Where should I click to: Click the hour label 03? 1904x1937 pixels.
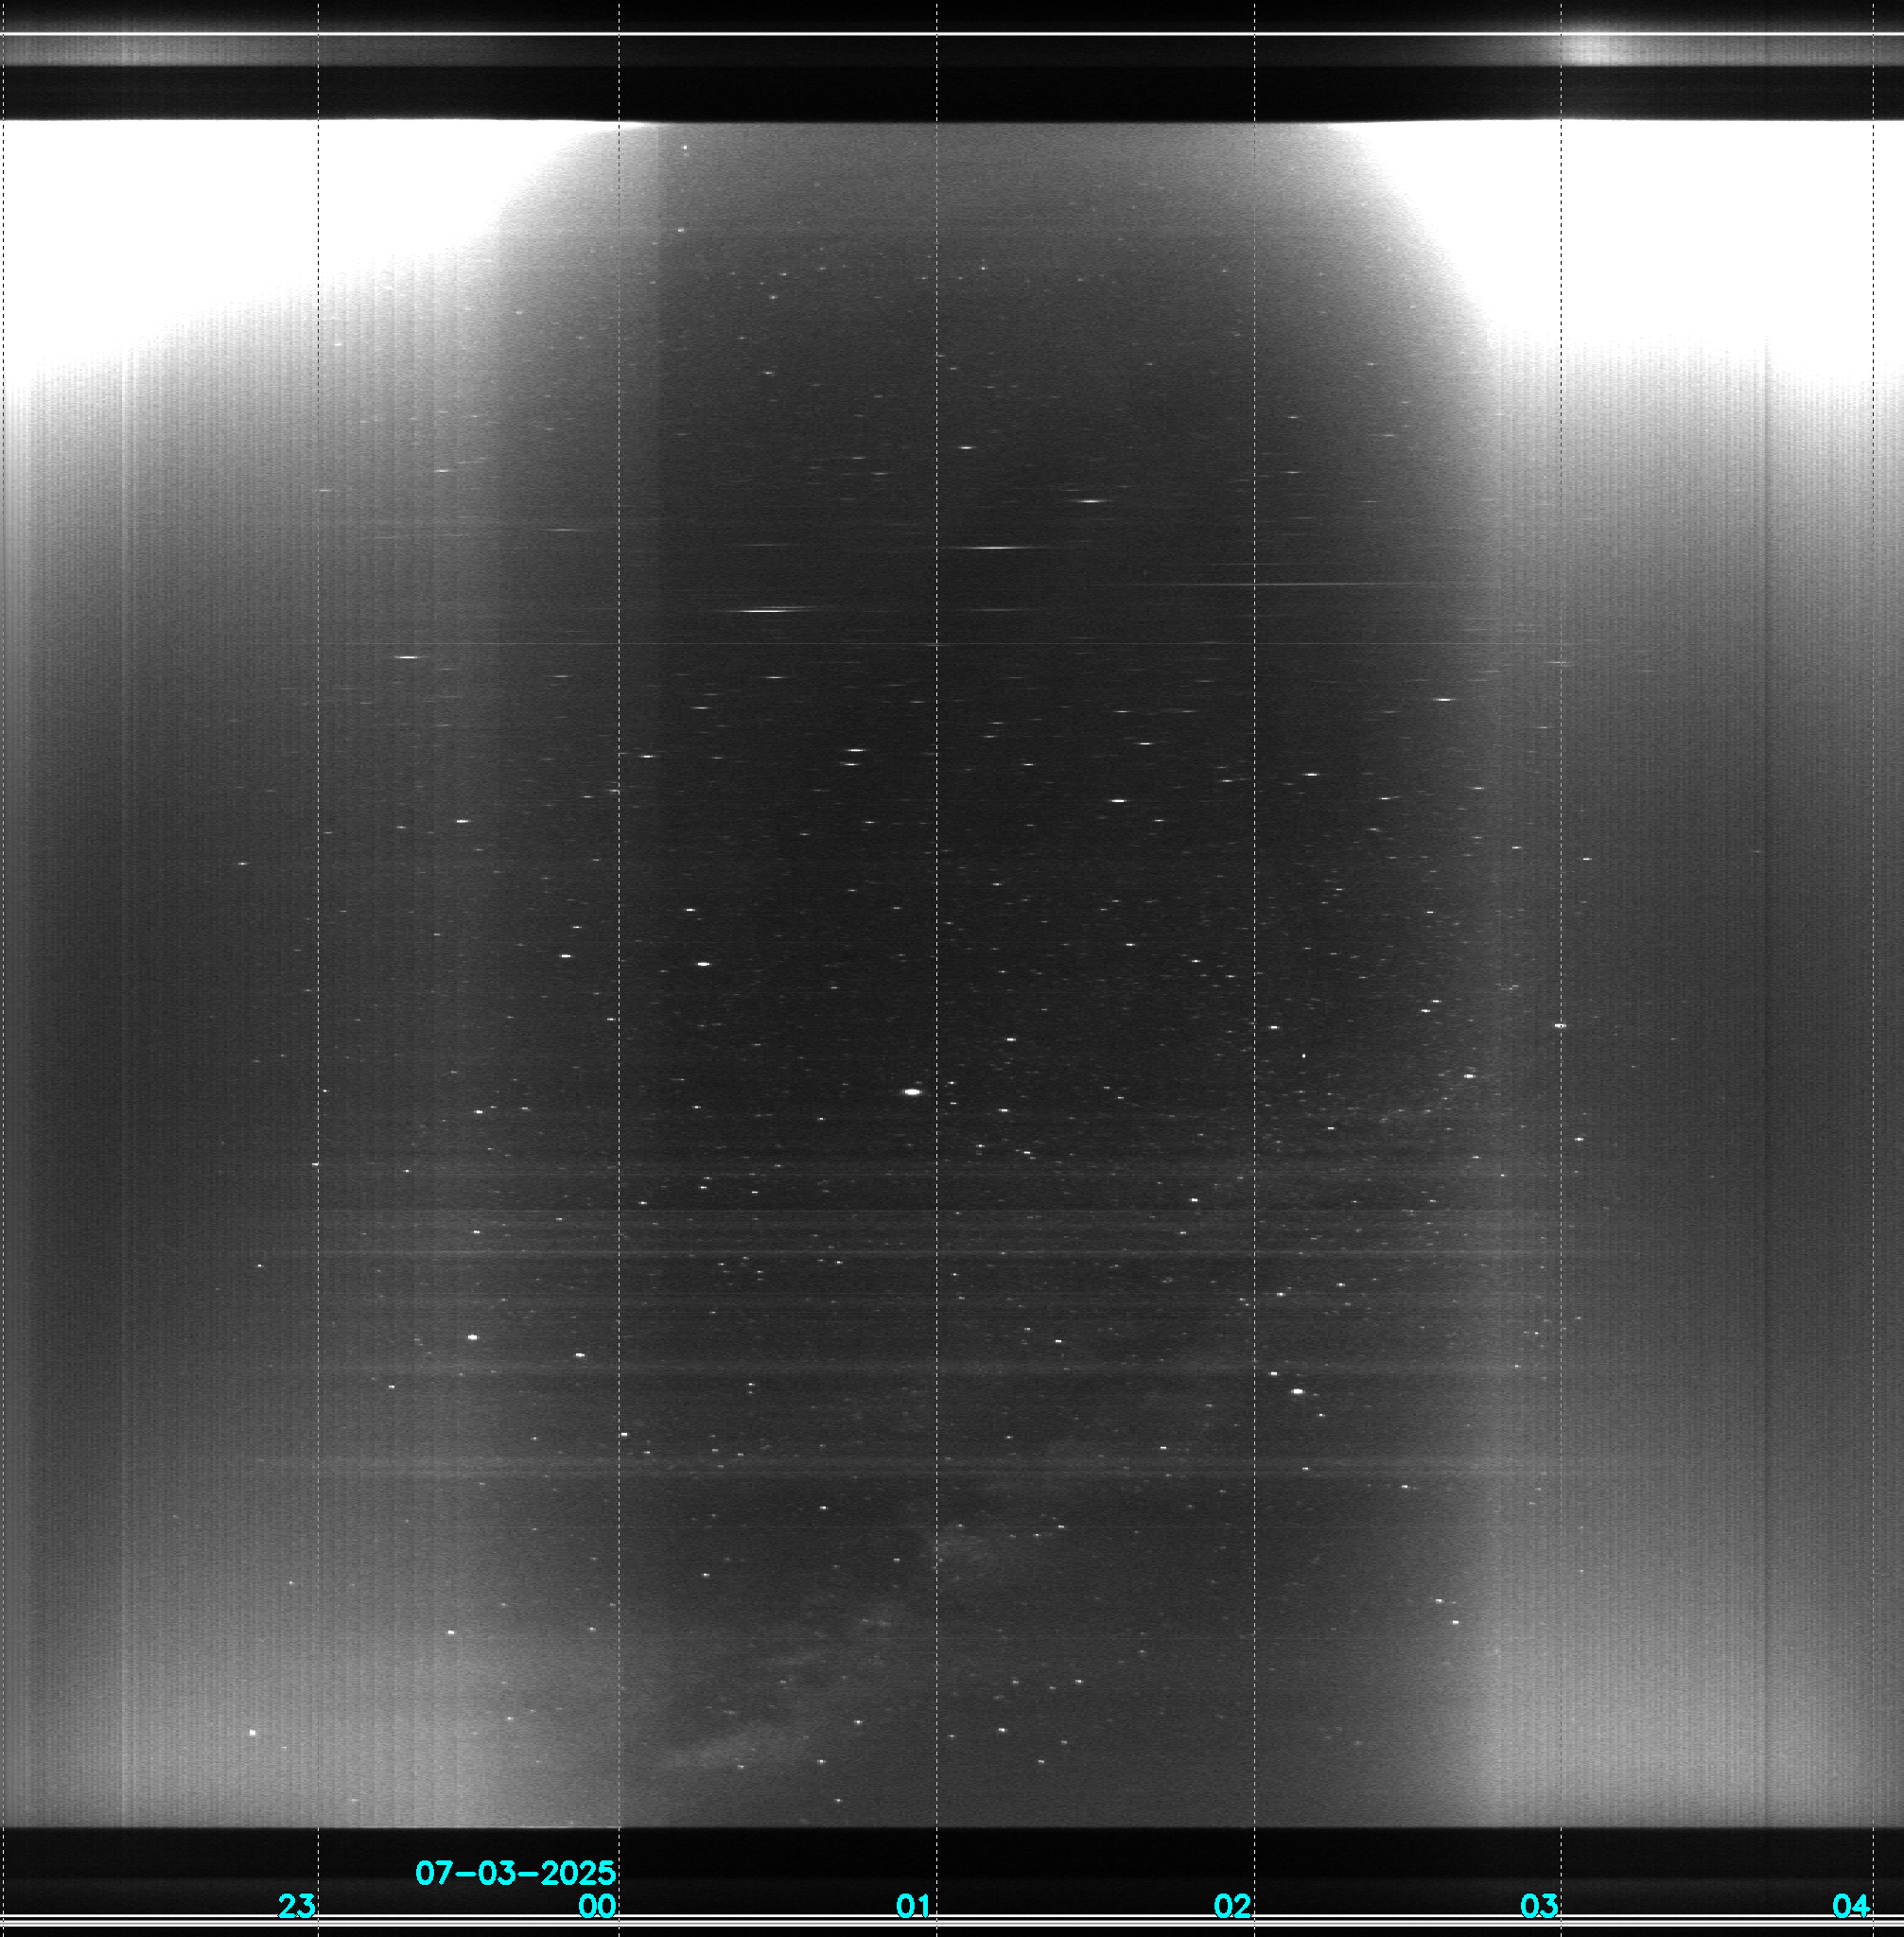(x=1539, y=1906)
